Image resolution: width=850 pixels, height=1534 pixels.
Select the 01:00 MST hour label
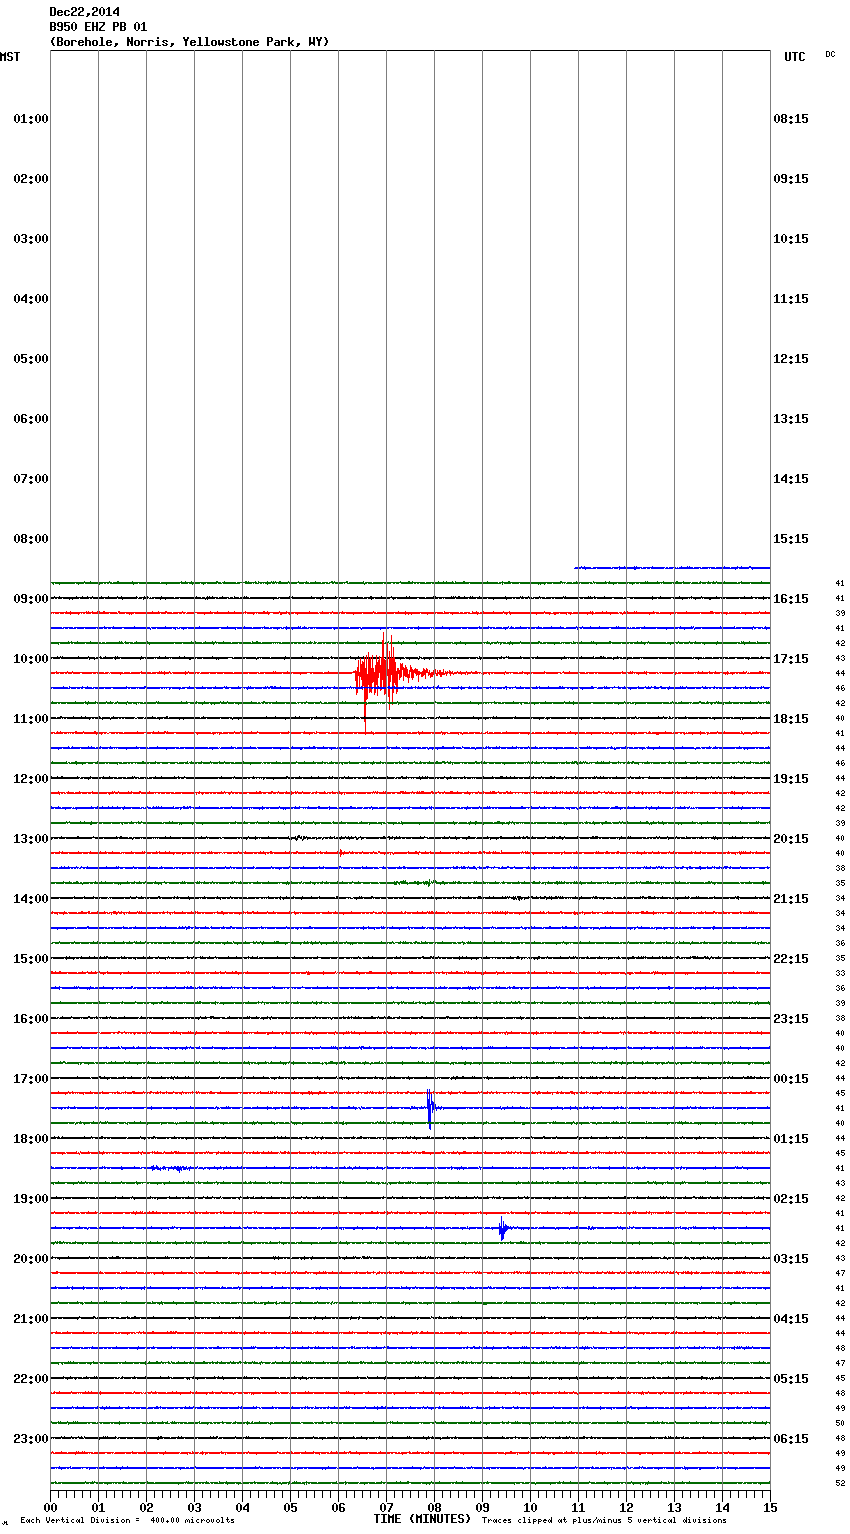point(31,119)
